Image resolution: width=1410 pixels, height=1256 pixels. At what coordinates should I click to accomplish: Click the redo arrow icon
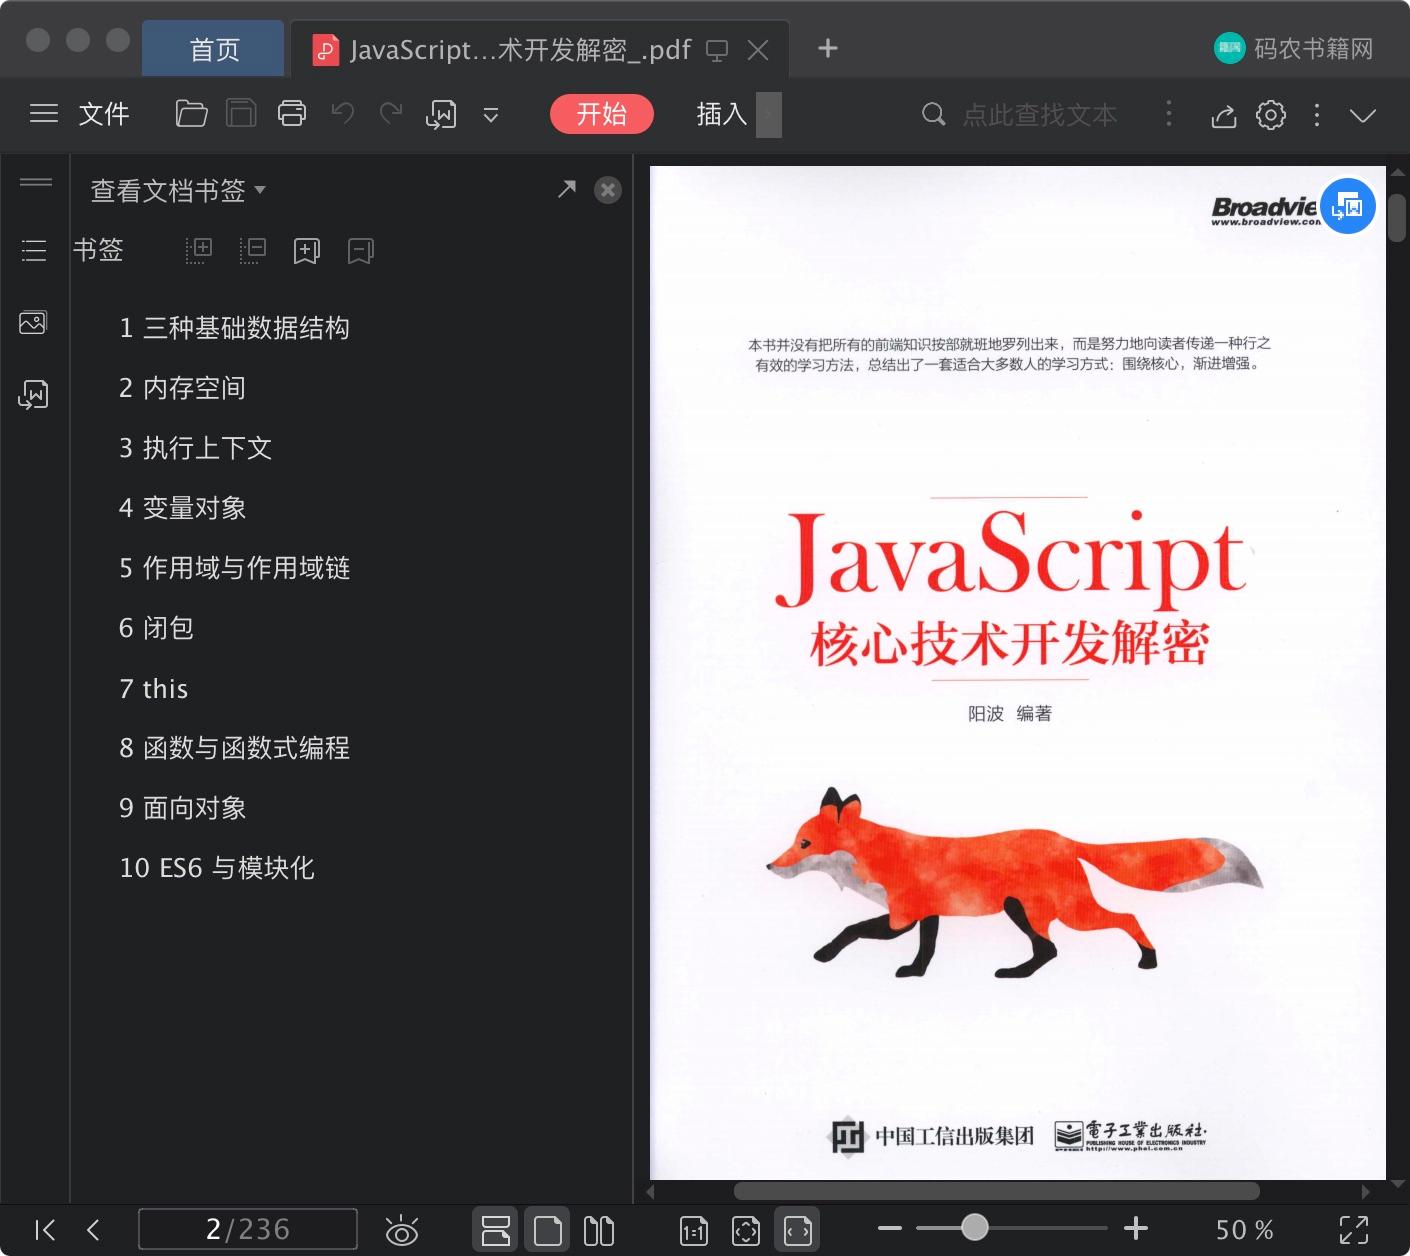coord(391,113)
